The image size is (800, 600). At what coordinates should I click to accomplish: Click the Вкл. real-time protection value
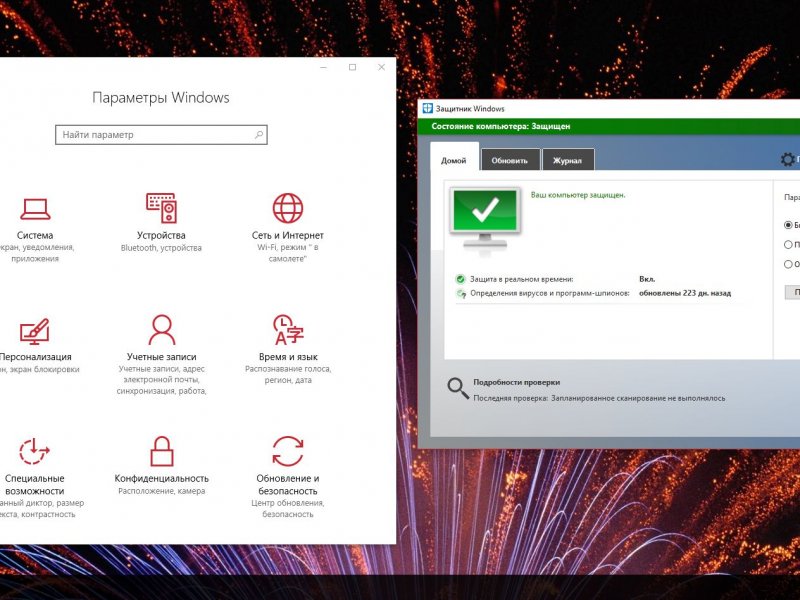tap(647, 279)
